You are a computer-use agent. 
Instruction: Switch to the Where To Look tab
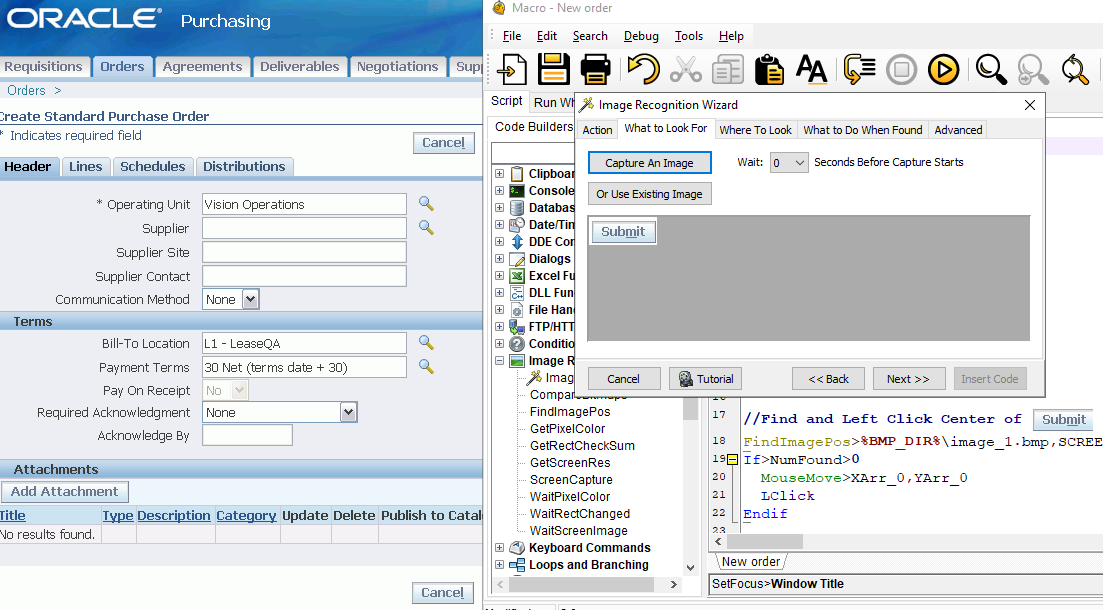tap(755, 130)
